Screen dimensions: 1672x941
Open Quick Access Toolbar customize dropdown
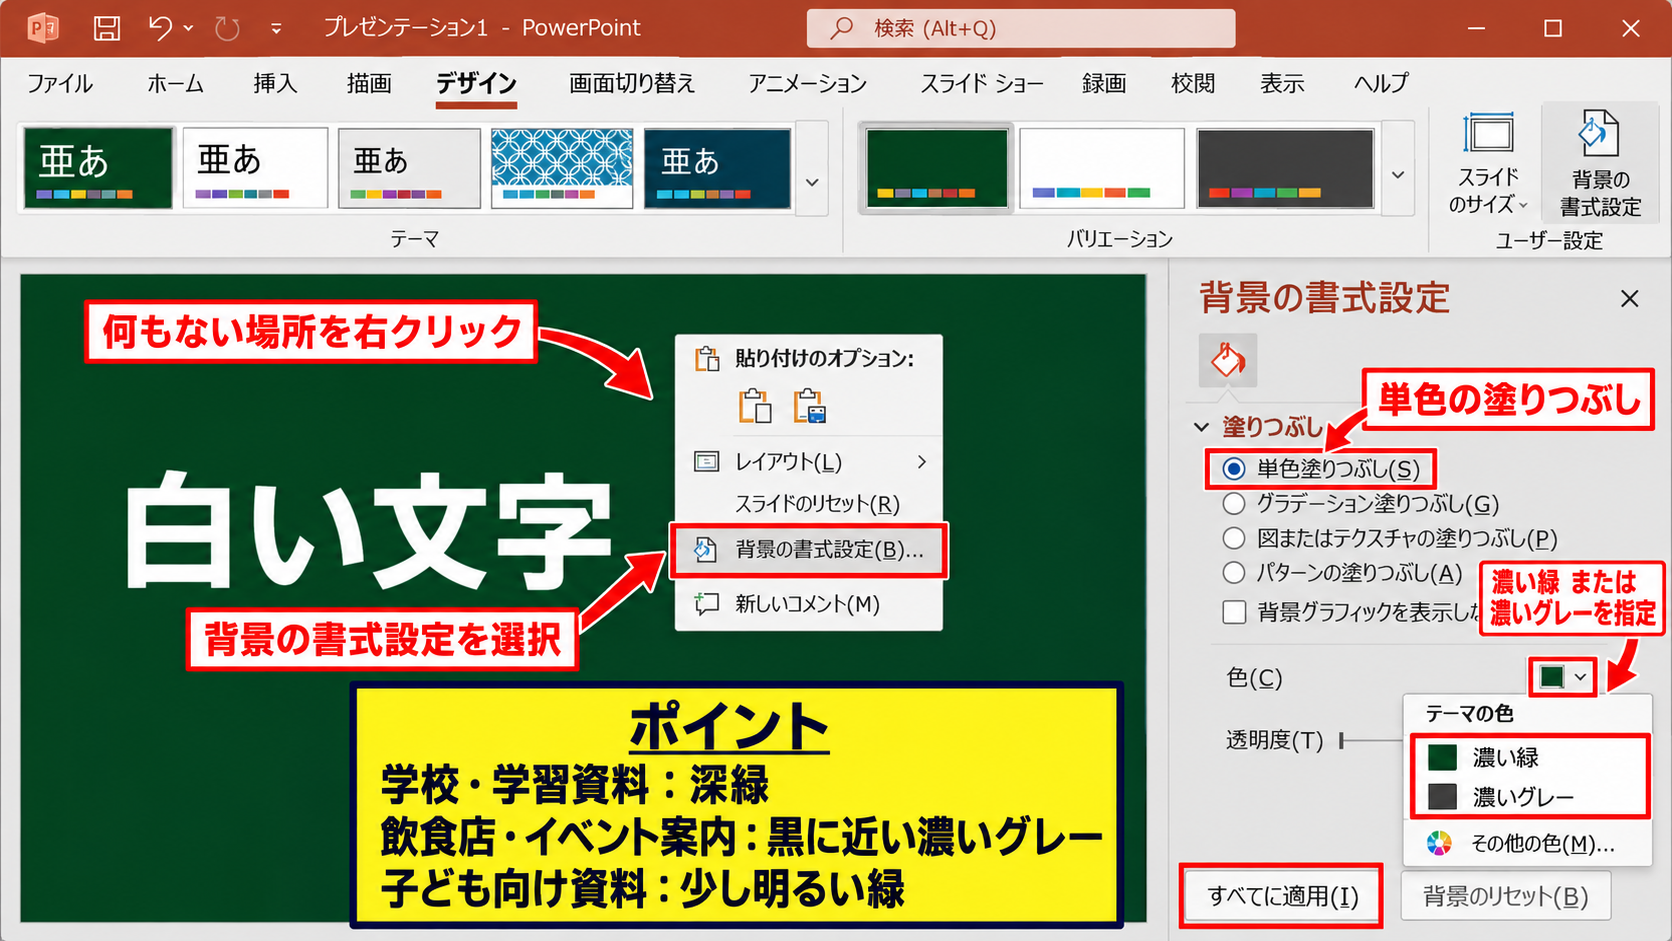click(276, 29)
